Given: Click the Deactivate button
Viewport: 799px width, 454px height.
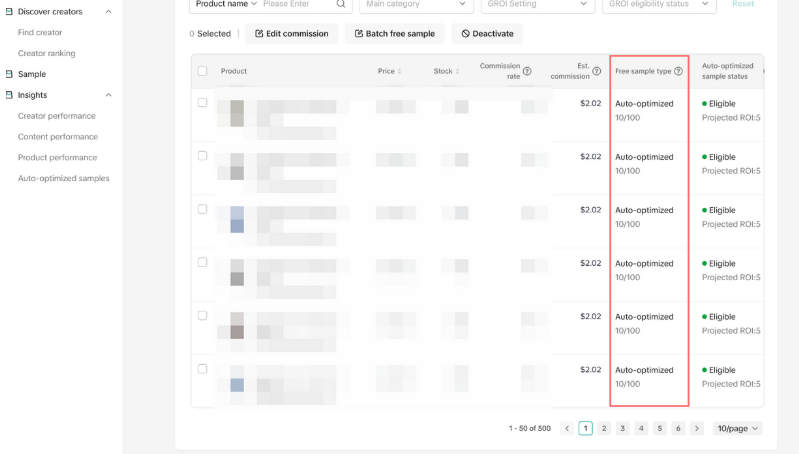Looking at the screenshot, I should (x=487, y=34).
